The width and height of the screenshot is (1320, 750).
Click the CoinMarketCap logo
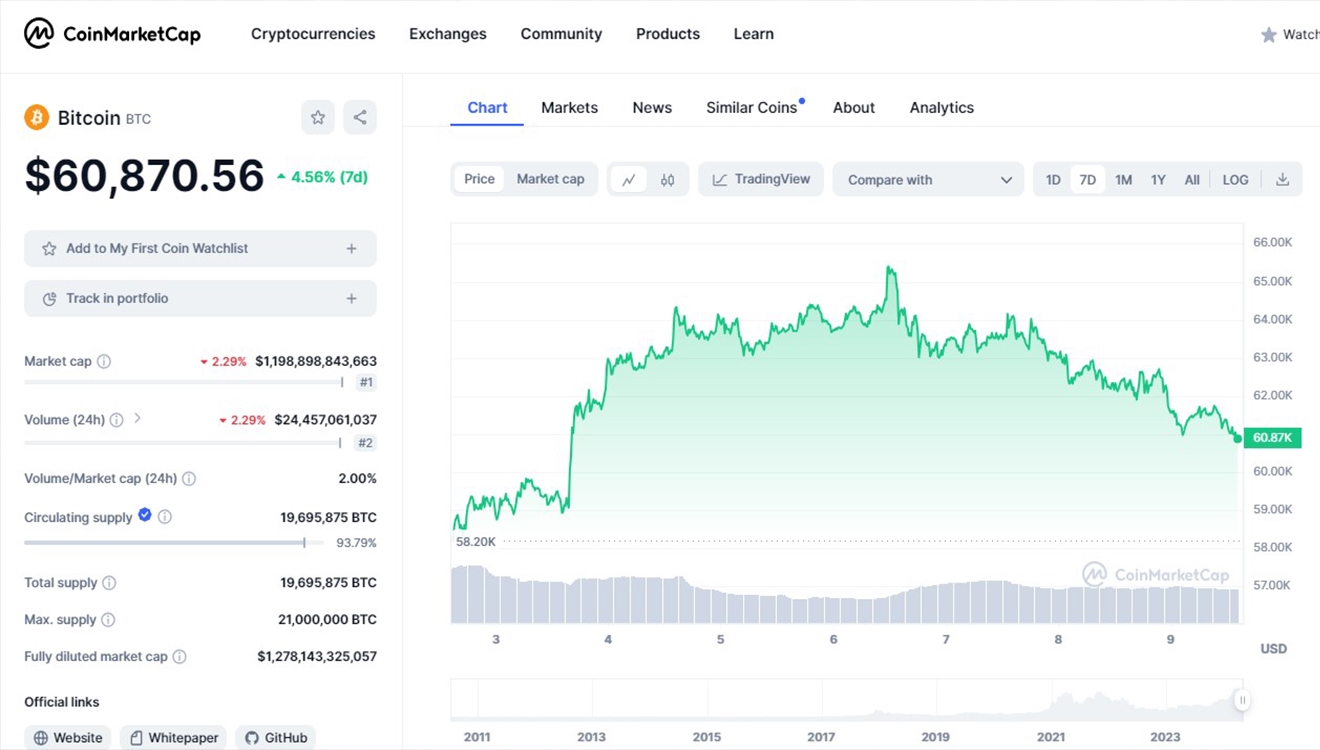click(112, 34)
